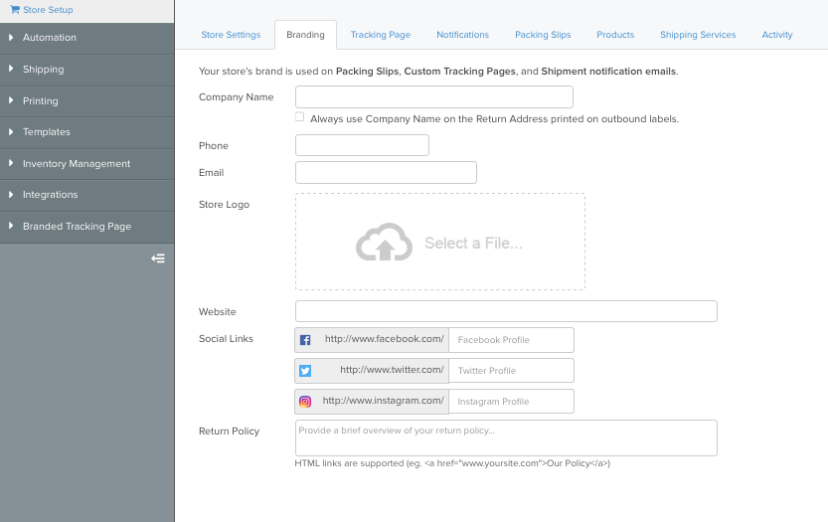Go to the Shipping Services tab
The image size is (828, 522).
pos(698,35)
